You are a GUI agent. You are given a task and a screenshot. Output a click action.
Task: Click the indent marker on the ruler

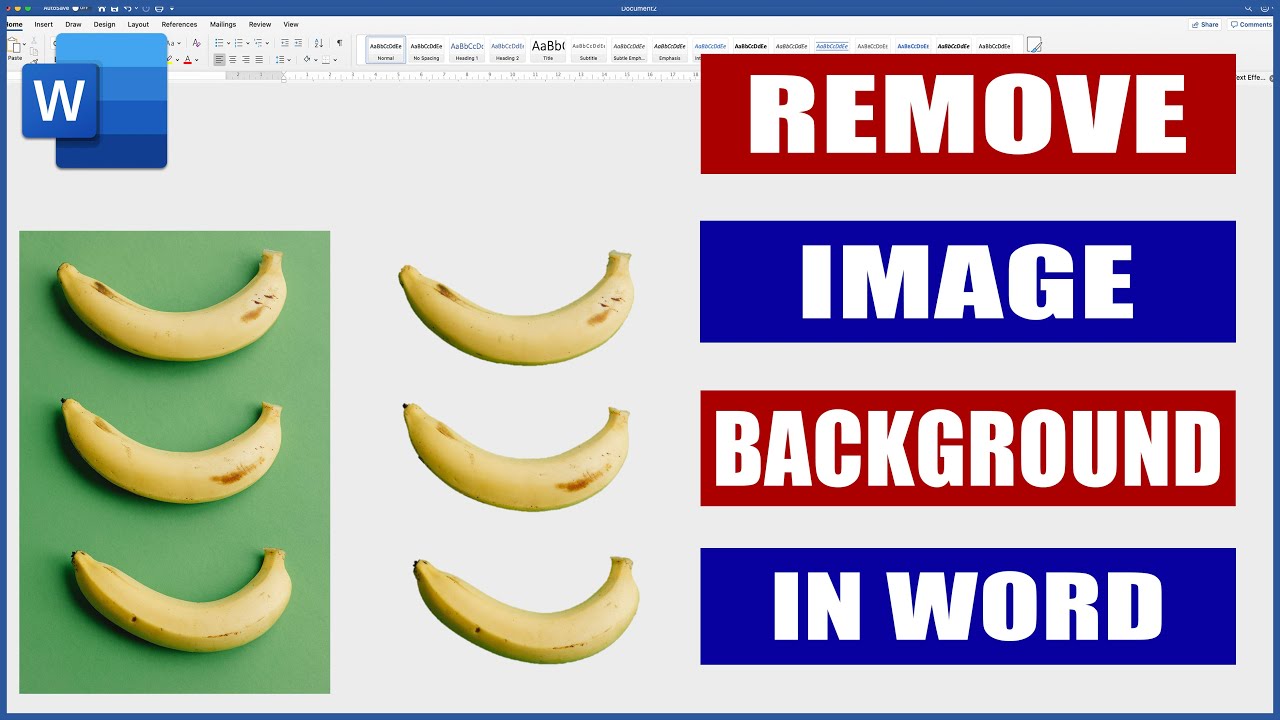coord(284,76)
